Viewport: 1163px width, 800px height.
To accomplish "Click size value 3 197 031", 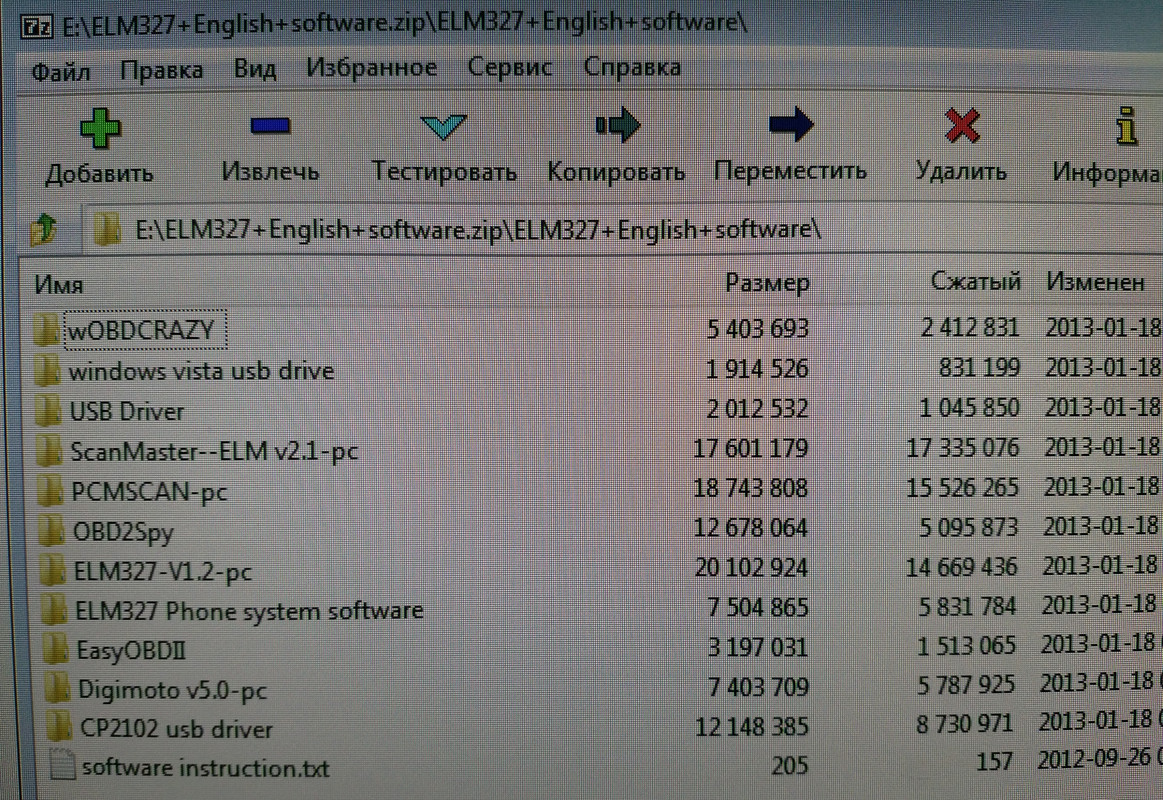I will (x=757, y=647).
